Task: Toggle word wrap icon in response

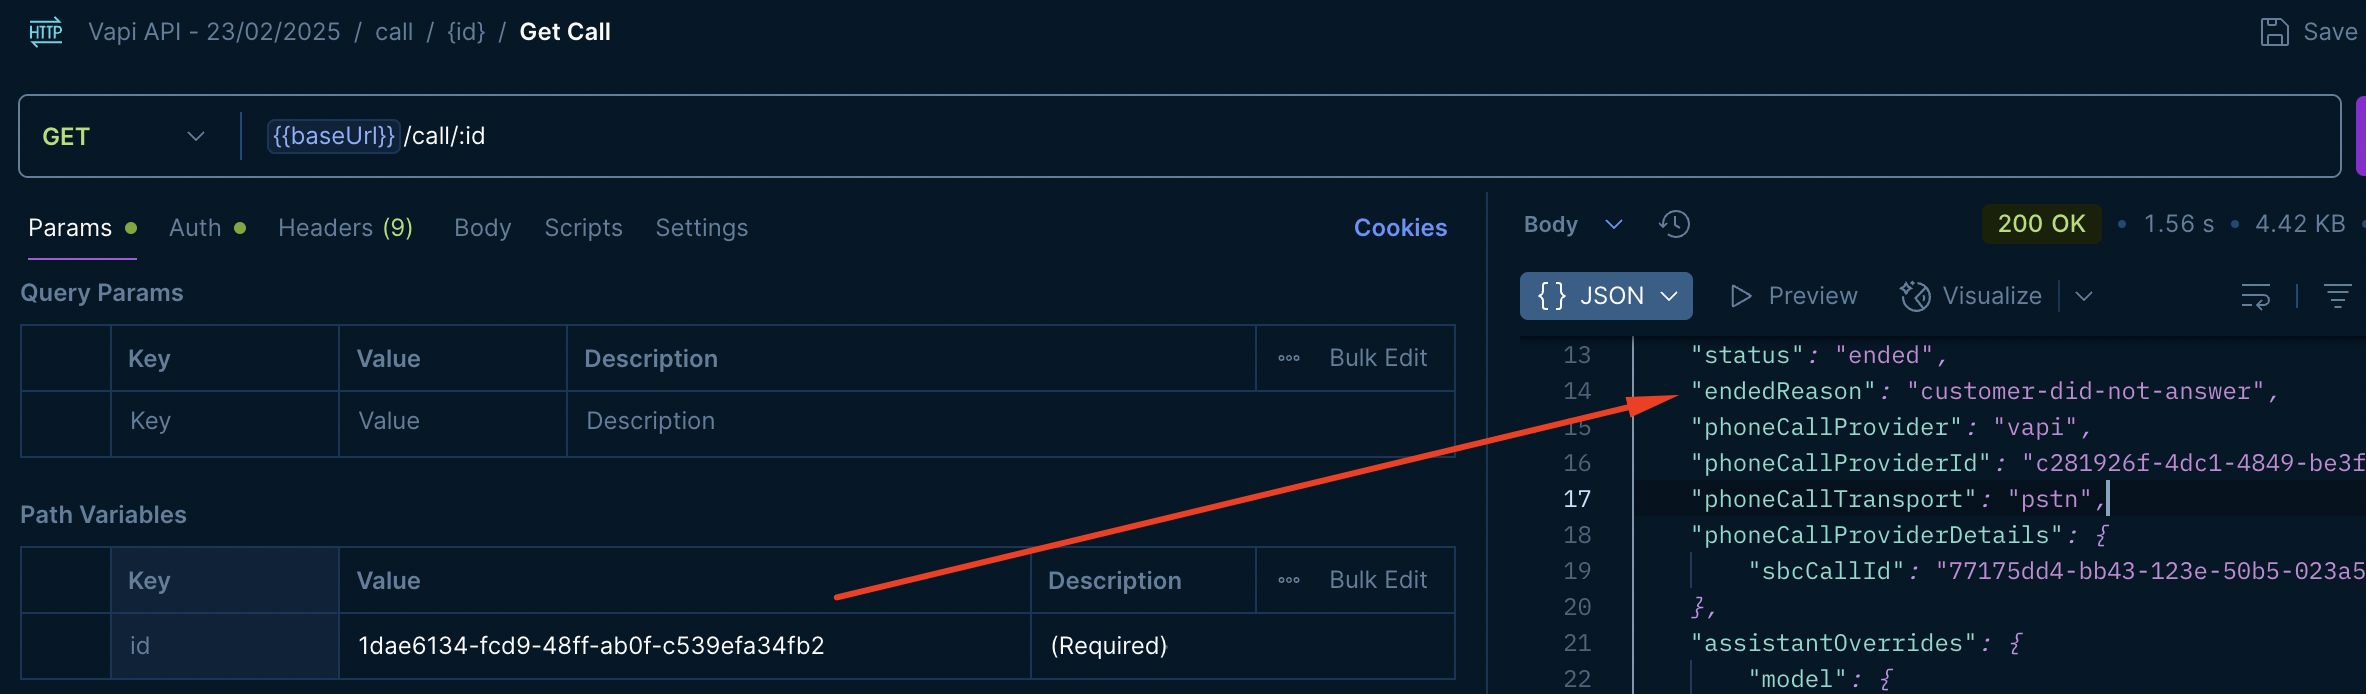Action: [x=2255, y=296]
